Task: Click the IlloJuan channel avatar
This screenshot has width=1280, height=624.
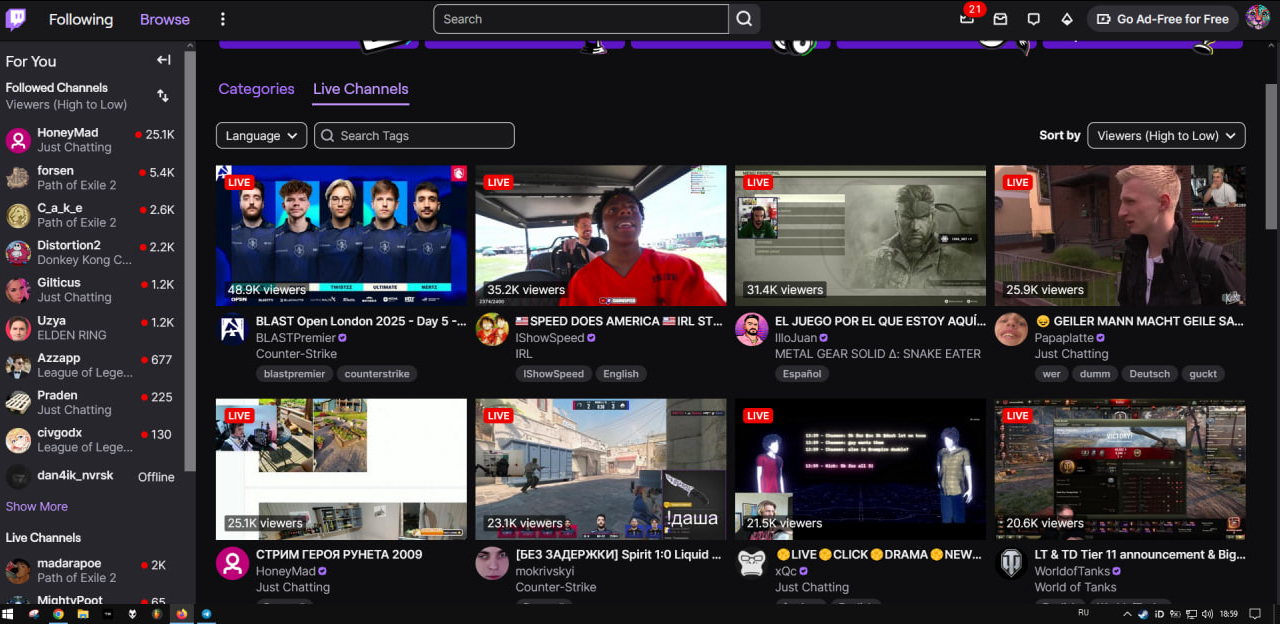Action: point(752,330)
